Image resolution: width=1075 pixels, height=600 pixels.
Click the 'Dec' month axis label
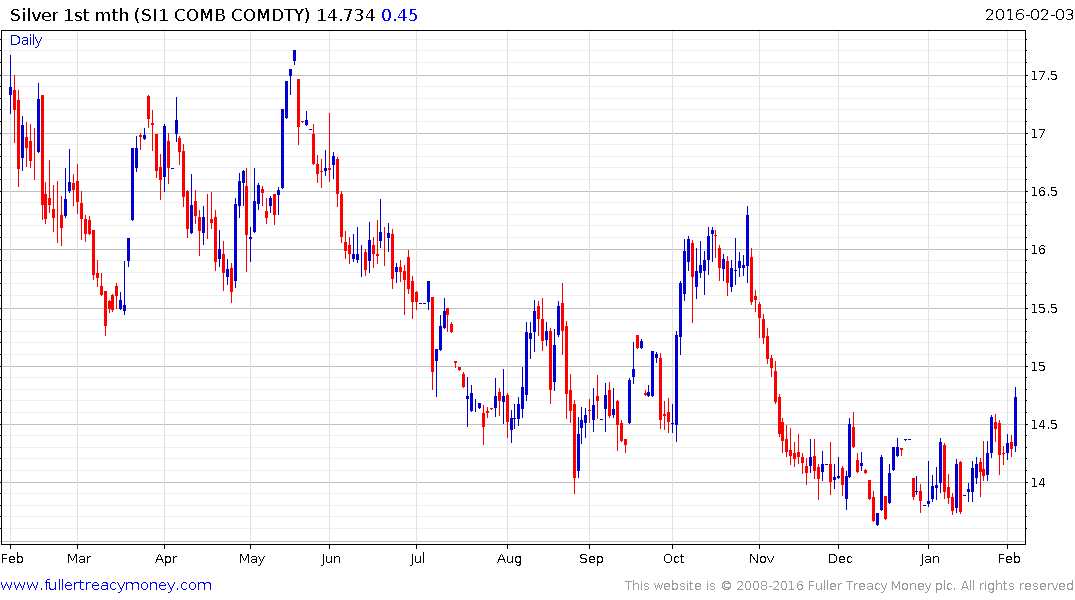pyautogui.click(x=840, y=558)
